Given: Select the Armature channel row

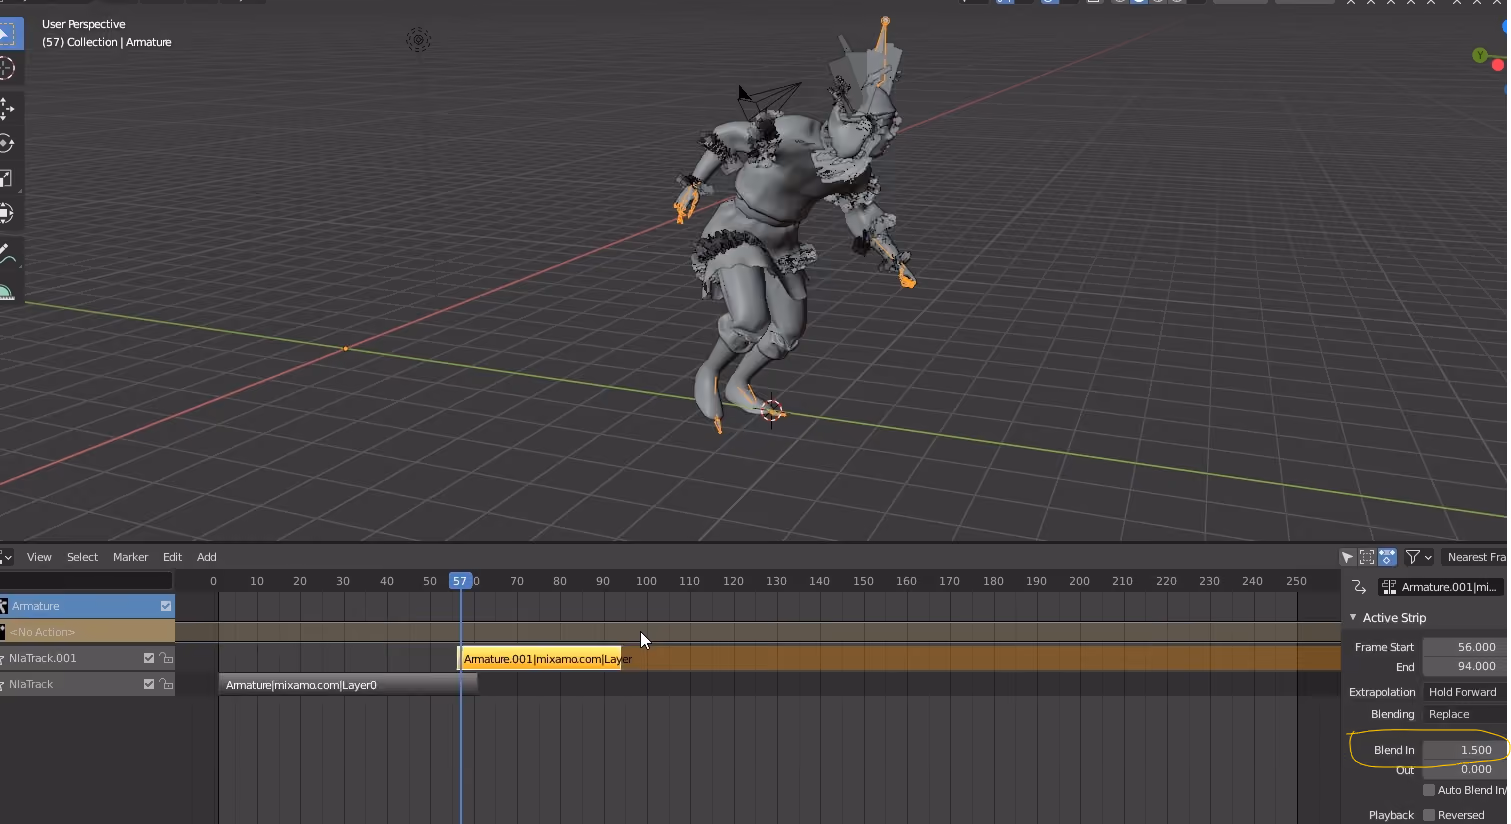Looking at the screenshot, I should point(87,606).
